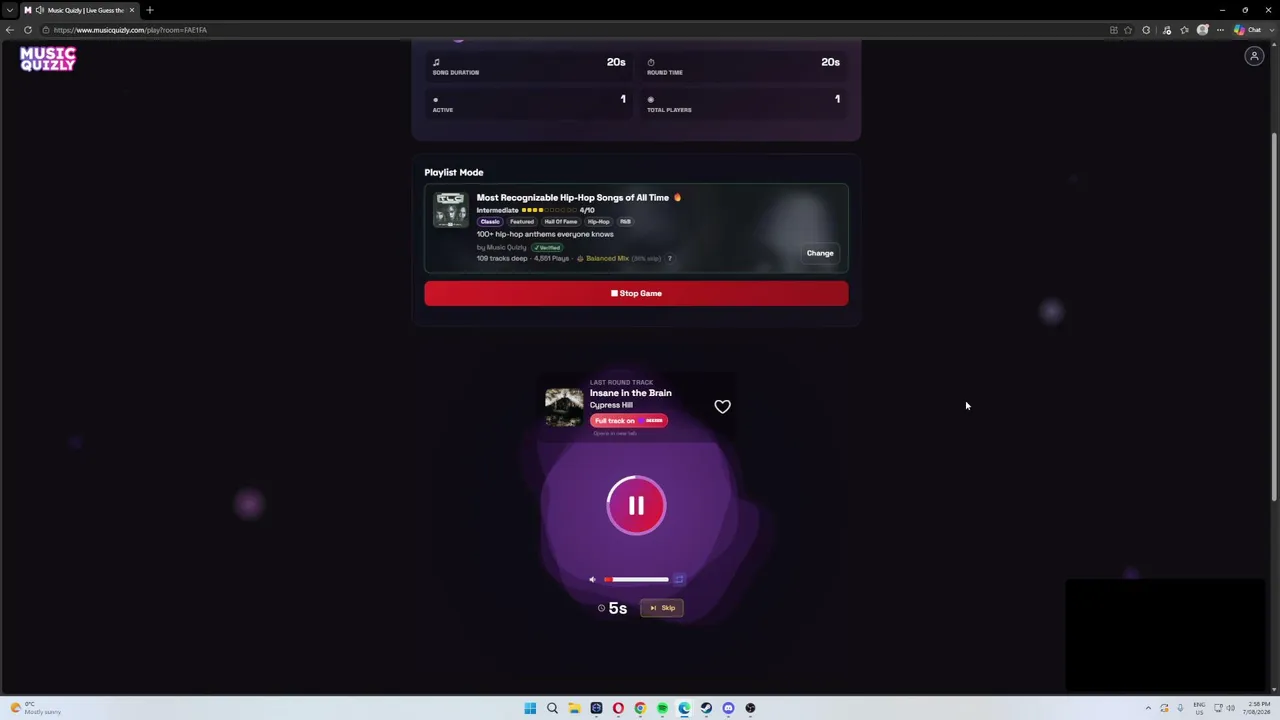
Task: Click the Insane in the Brain album art
Action: click(564, 406)
